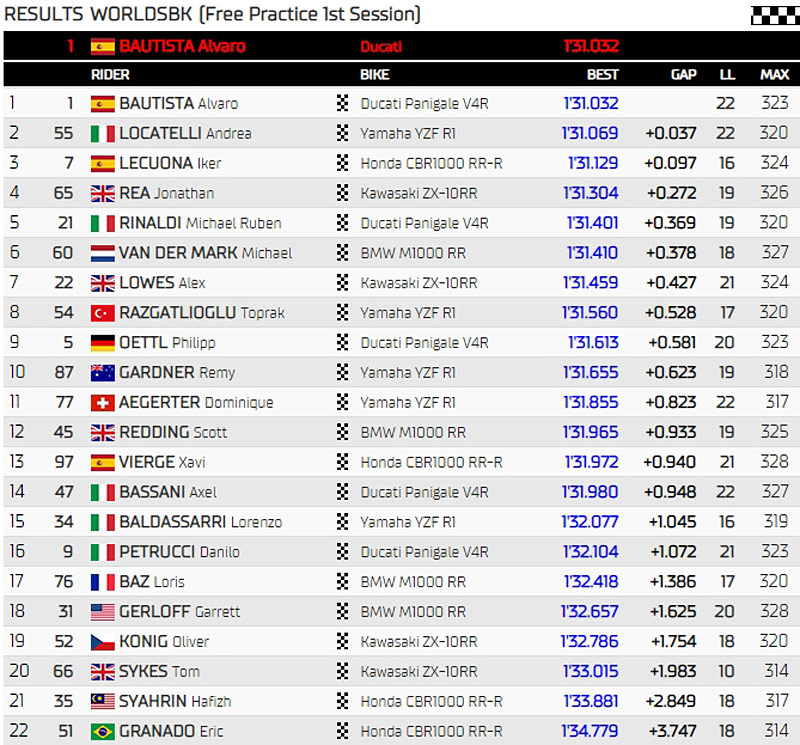Click the Dutch flag next to VAN DER MARK

click(x=102, y=253)
